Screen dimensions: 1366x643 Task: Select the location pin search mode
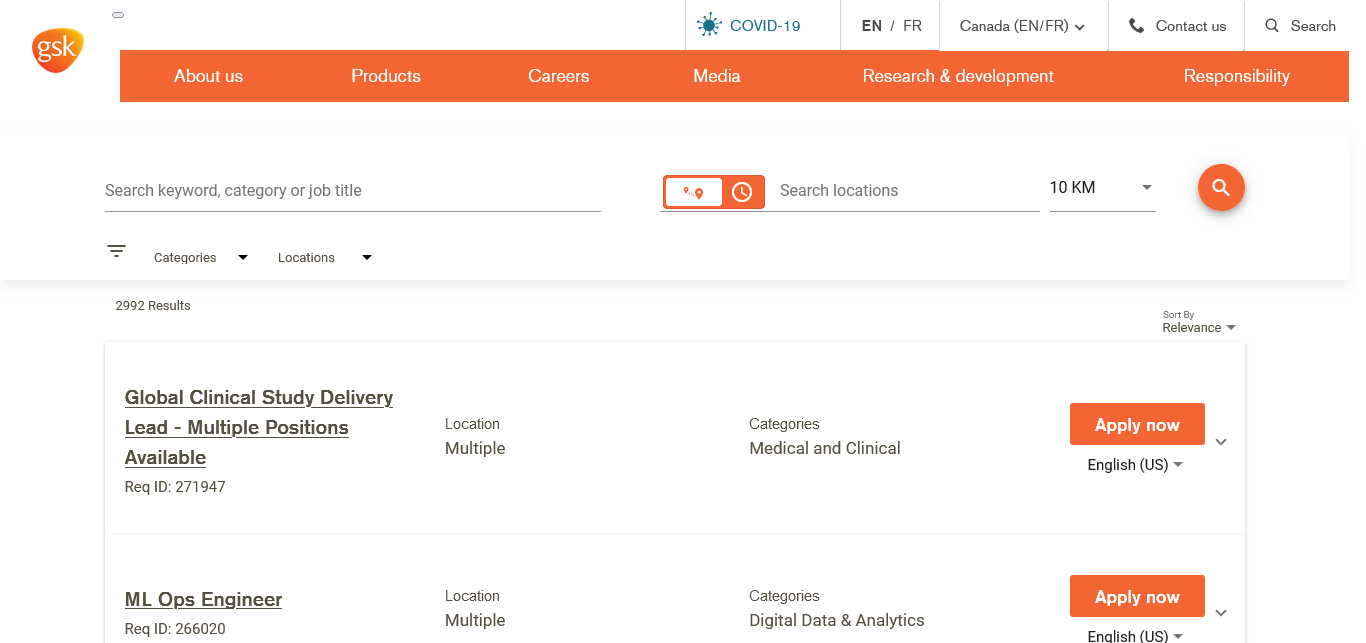pos(693,192)
